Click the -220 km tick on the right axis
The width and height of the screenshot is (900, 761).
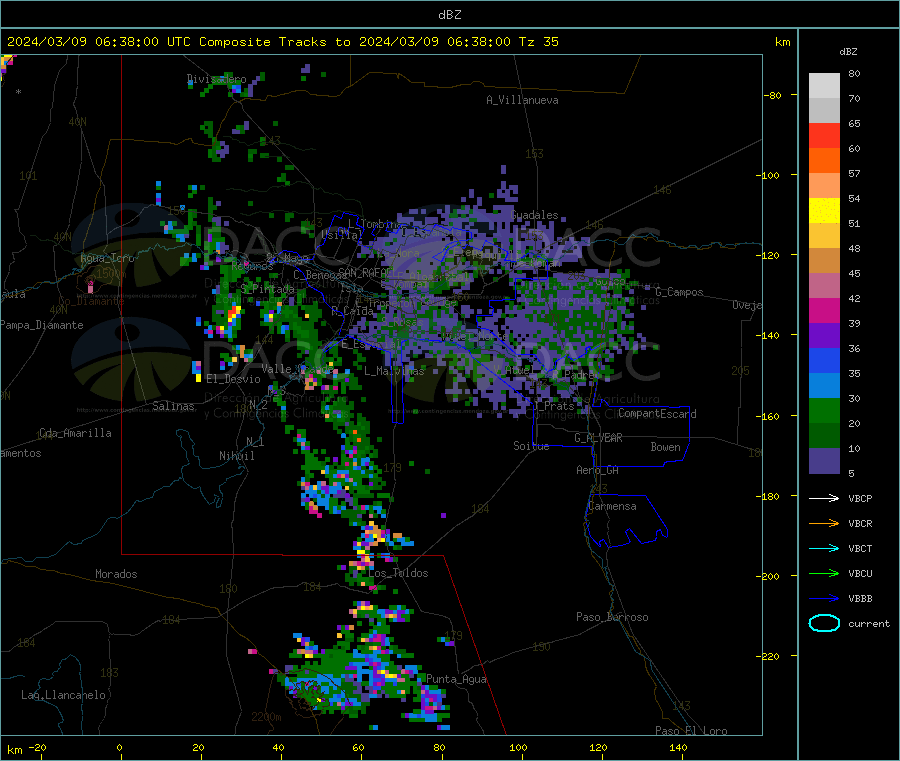(770, 657)
